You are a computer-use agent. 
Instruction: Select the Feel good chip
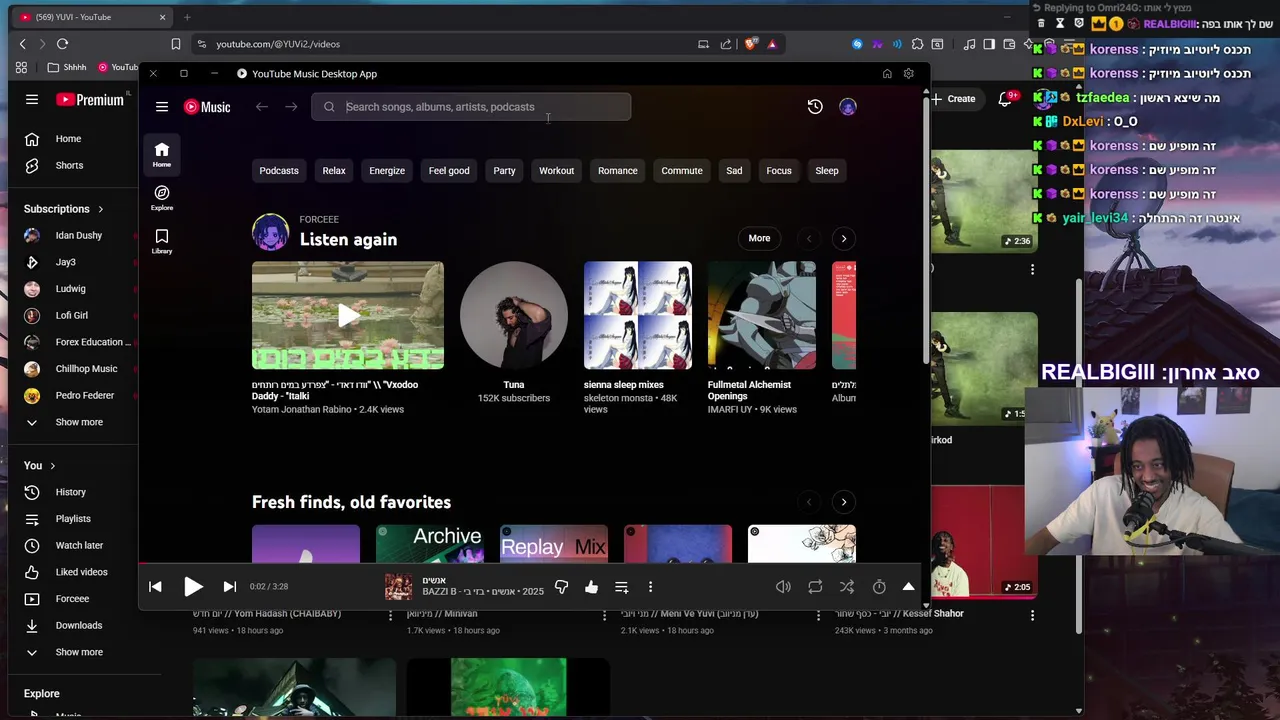(x=449, y=171)
